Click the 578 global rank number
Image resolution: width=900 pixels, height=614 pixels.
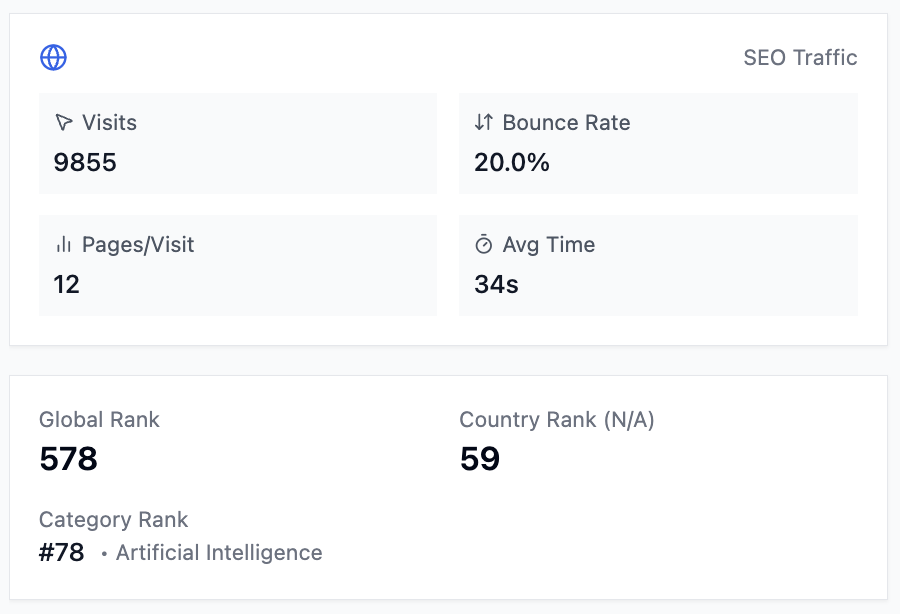(68, 459)
